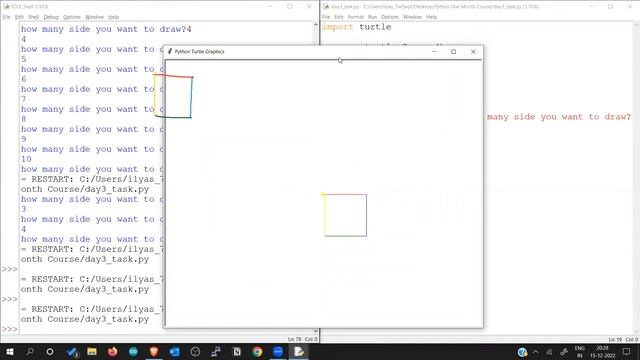Open the round clock-like taskbar icon
The image size is (640, 360).
(195, 351)
